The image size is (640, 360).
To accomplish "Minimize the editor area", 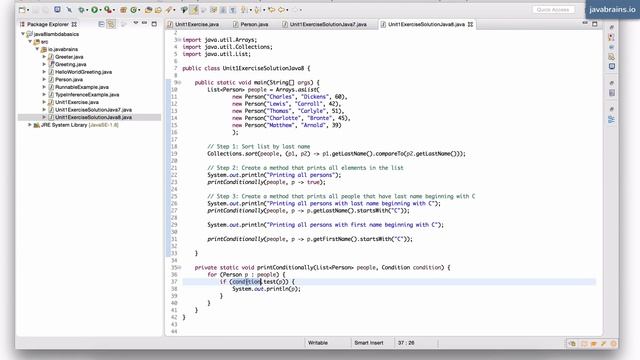I will [x=585, y=23].
